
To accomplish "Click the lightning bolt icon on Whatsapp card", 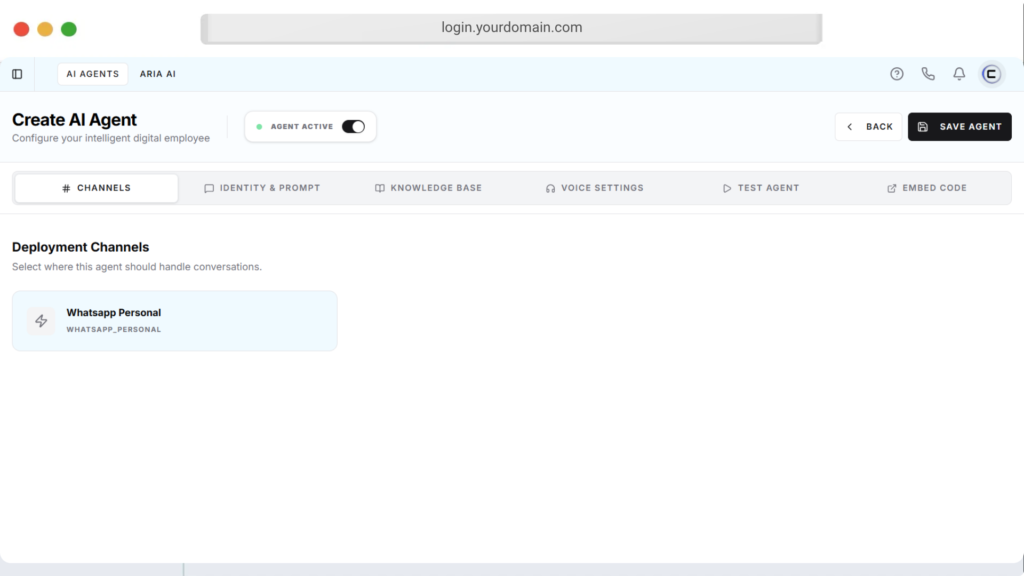I will pyautogui.click(x=41, y=321).
